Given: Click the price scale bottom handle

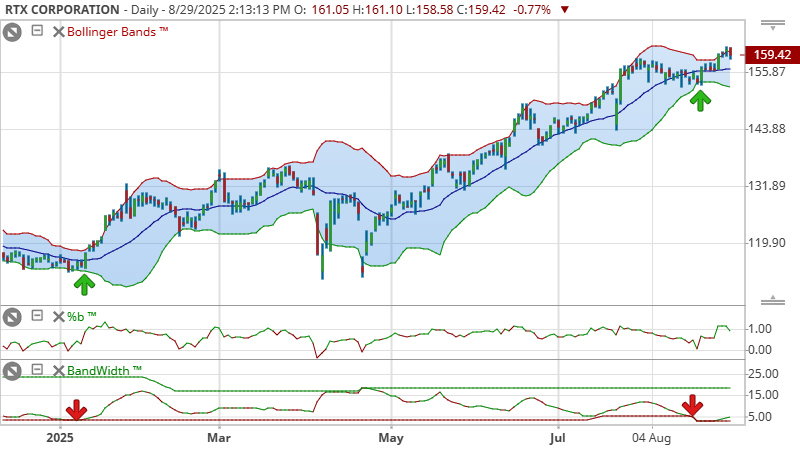Looking at the screenshot, I should (x=772, y=301).
